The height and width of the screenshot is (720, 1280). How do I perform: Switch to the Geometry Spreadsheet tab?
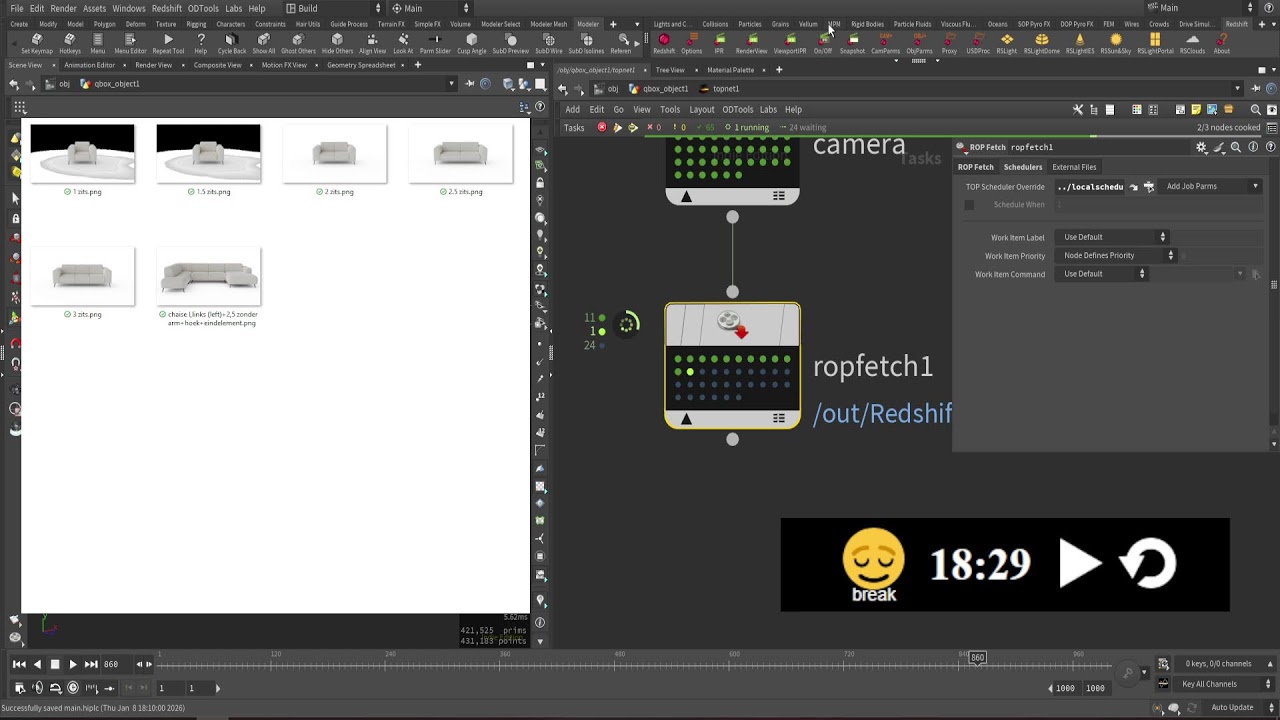[x=361, y=65]
